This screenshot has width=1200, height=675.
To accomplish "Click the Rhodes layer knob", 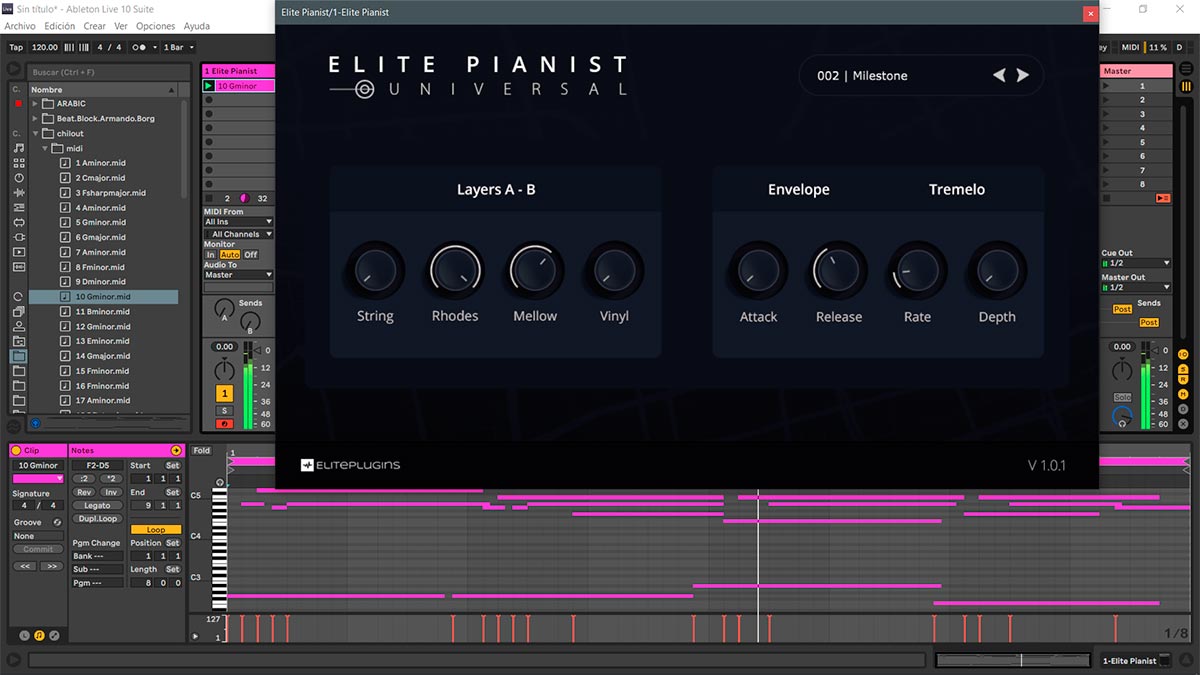I will 455,270.
